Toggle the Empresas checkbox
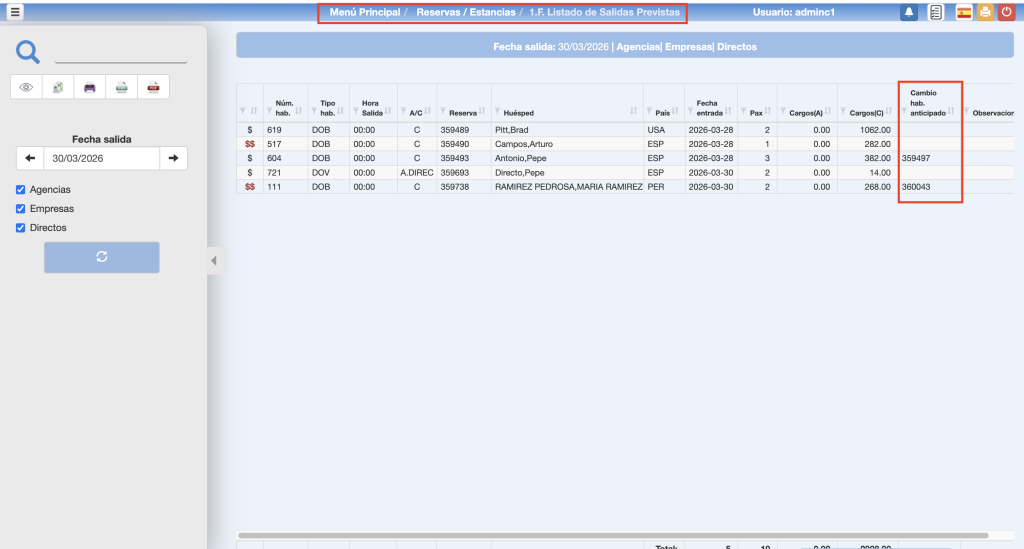 click(21, 209)
